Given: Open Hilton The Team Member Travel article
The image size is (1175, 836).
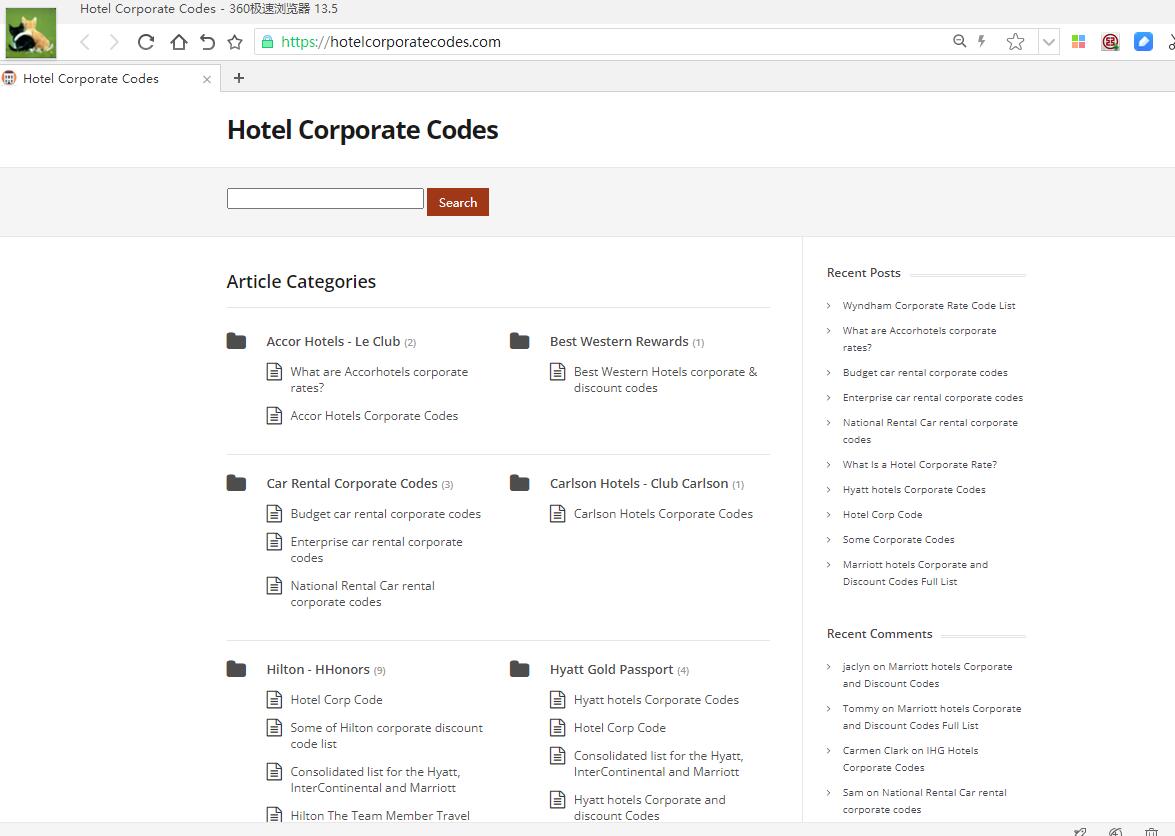Looking at the screenshot, I should 380,815.
